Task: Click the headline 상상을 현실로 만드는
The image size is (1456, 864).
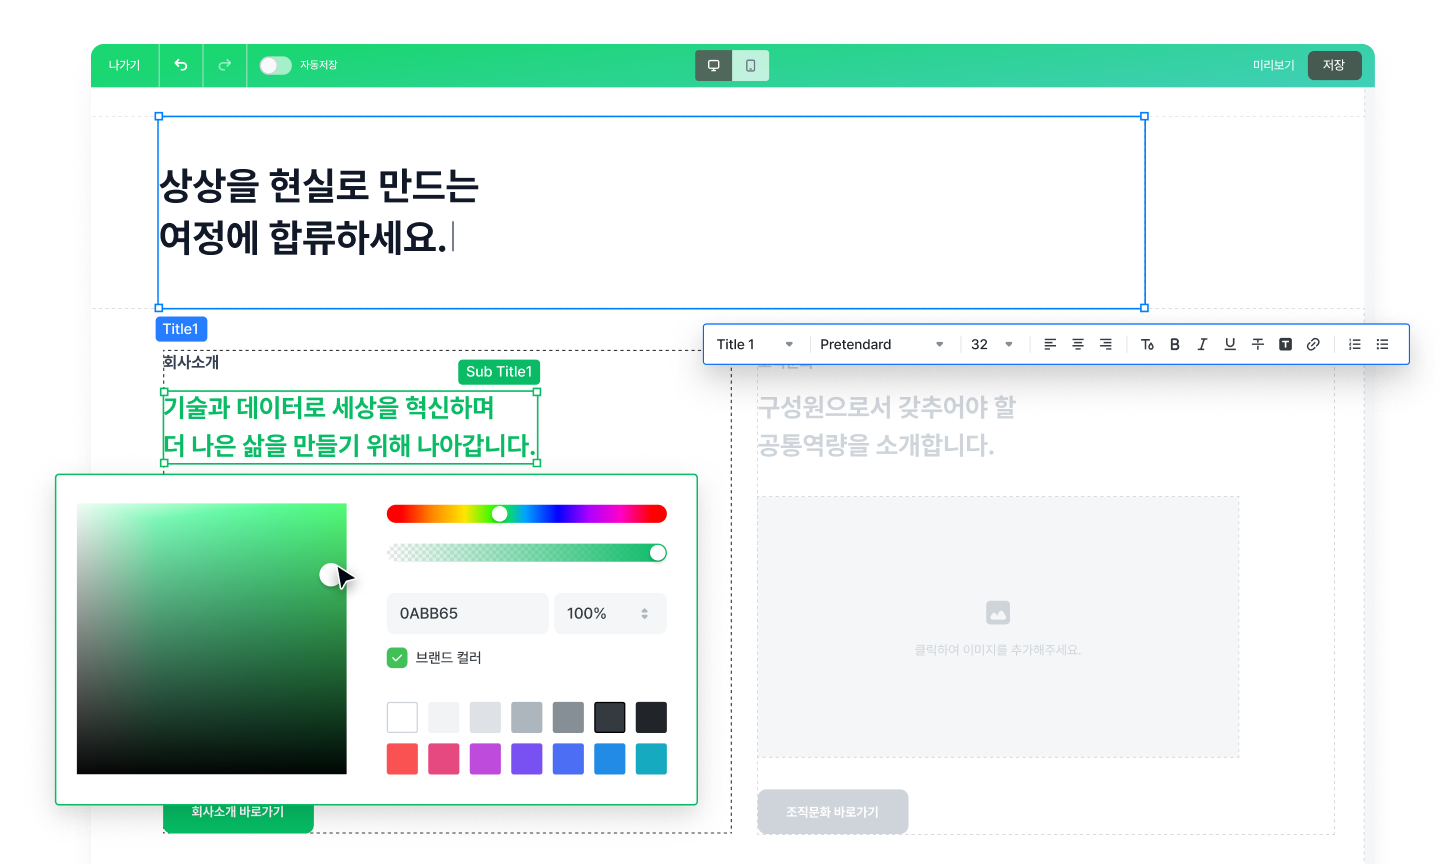Action: click(319, 186)
